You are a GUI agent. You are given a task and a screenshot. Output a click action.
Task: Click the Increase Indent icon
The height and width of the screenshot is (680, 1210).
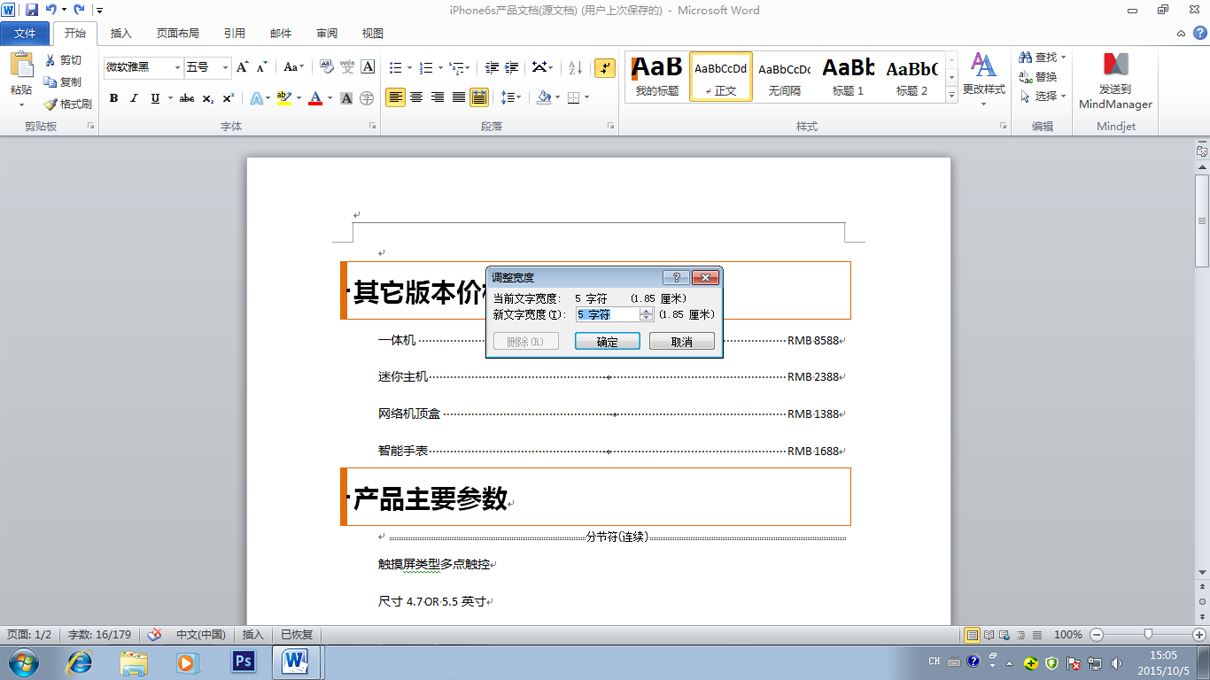[511, 67]
